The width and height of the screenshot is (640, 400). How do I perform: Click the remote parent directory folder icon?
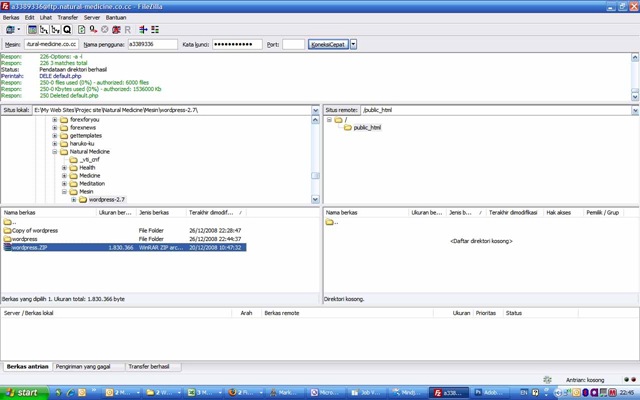tap(329, 222)
